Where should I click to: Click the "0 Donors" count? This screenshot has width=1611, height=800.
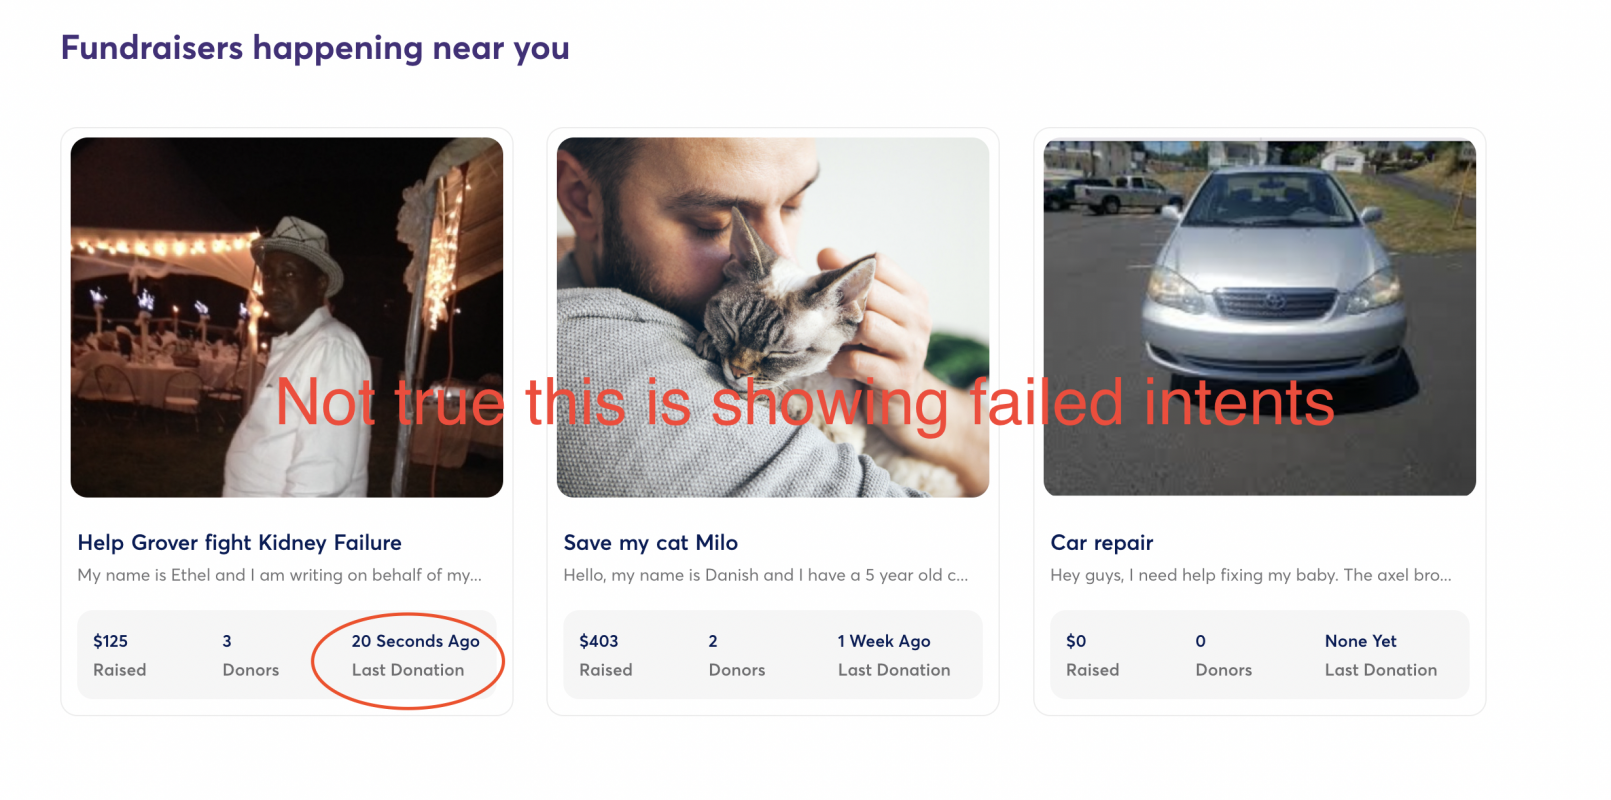click(x=1223, y=655)
